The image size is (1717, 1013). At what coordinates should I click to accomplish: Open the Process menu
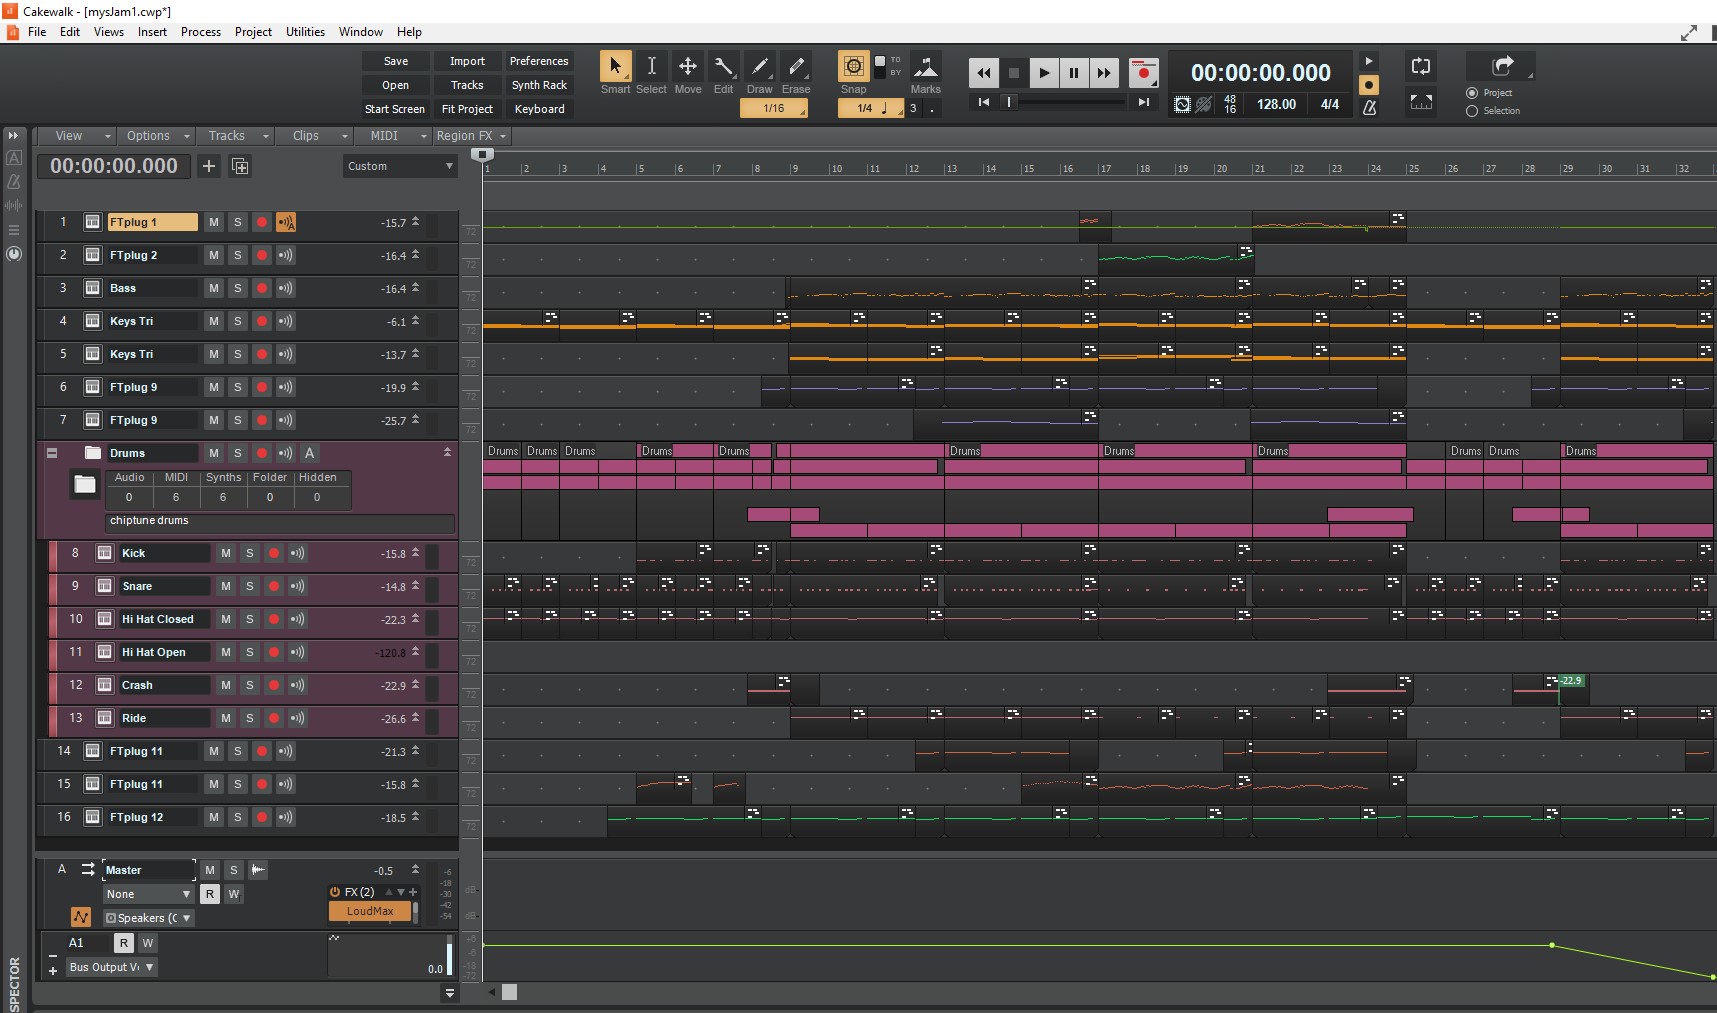coord(201,32)
